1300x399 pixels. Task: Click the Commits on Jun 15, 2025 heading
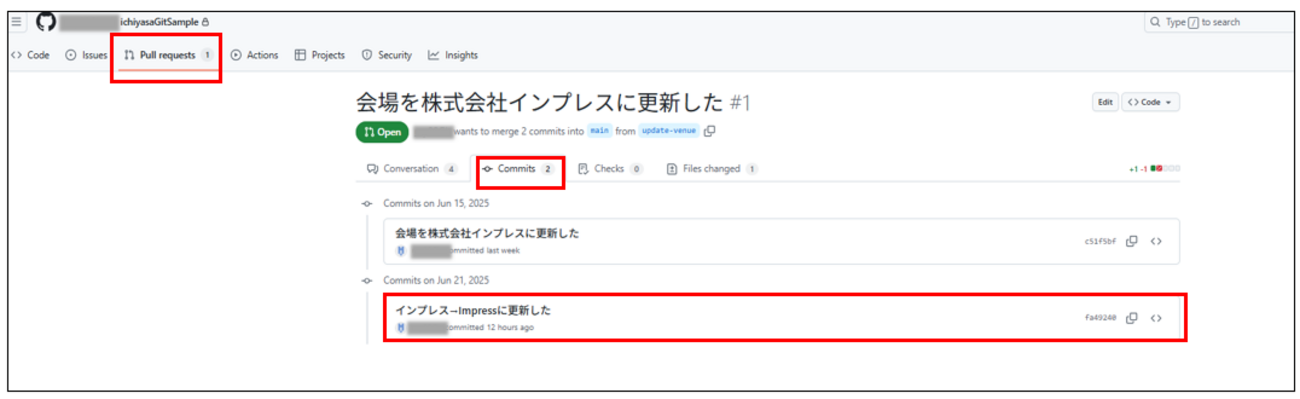tap(436, 203)
